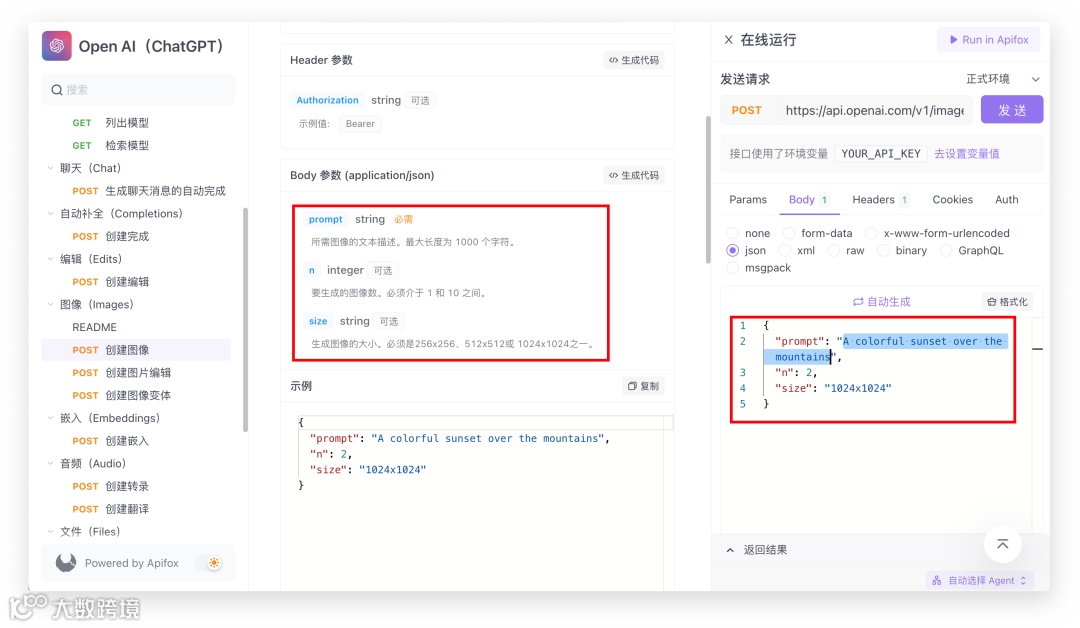
Task: Open POST 创建转录 endpoint
Action: coord(136,486)
